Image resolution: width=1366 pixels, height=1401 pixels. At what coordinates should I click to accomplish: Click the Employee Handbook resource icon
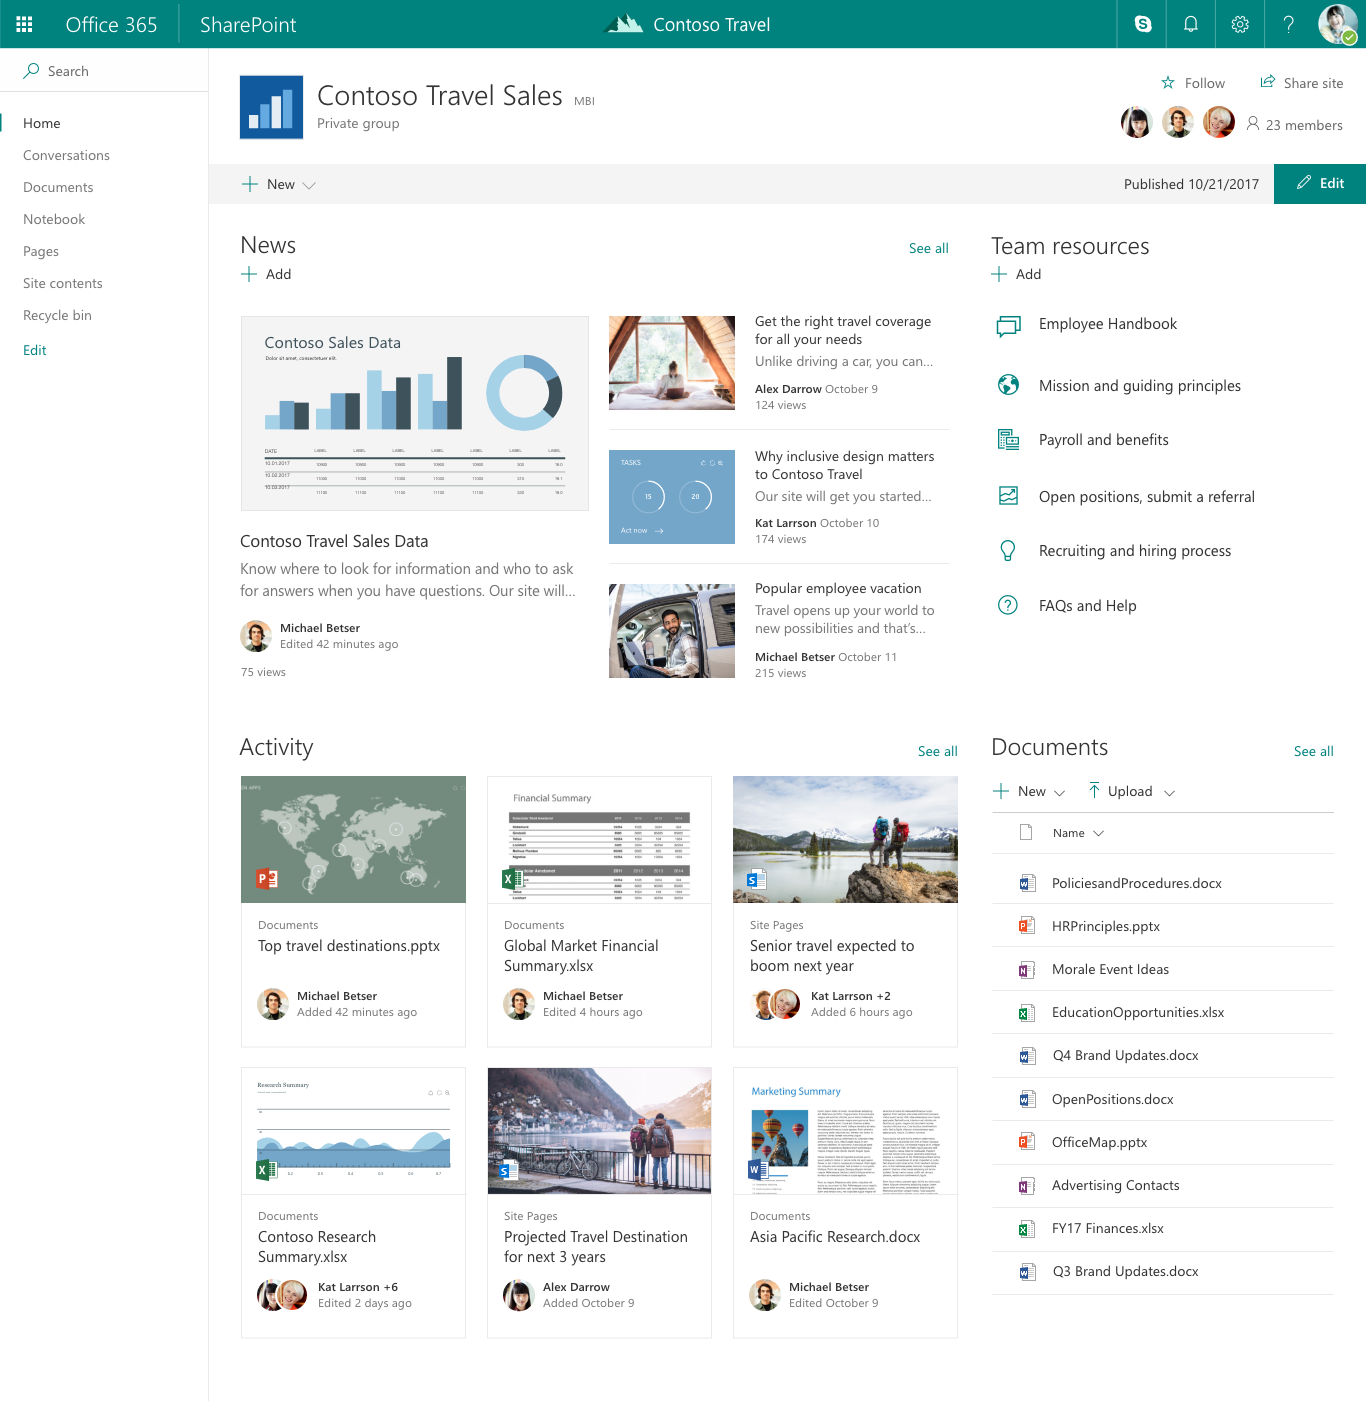(x=1008, y=325)
